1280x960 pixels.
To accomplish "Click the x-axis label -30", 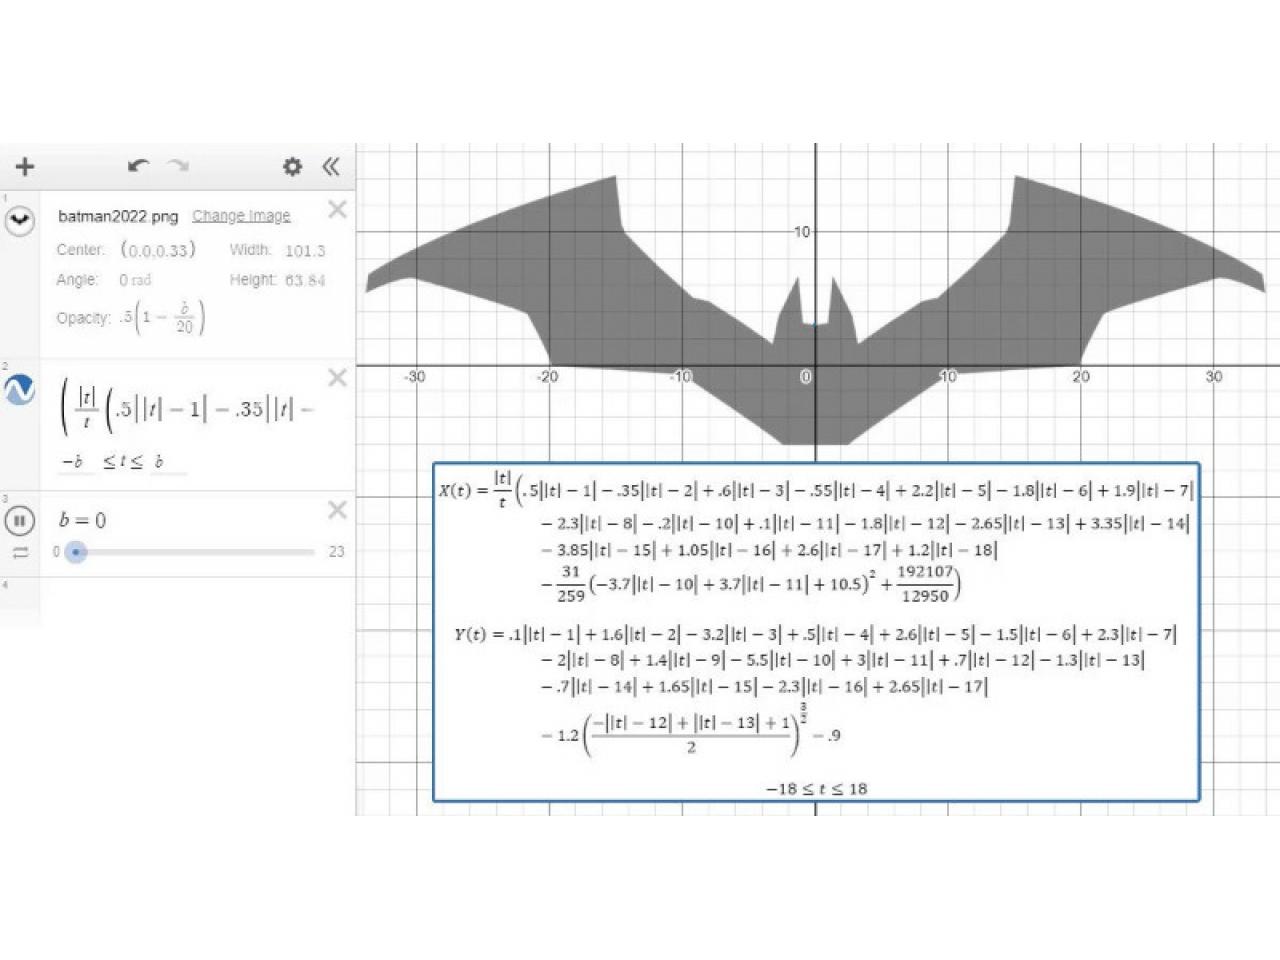I will (414, 377).
